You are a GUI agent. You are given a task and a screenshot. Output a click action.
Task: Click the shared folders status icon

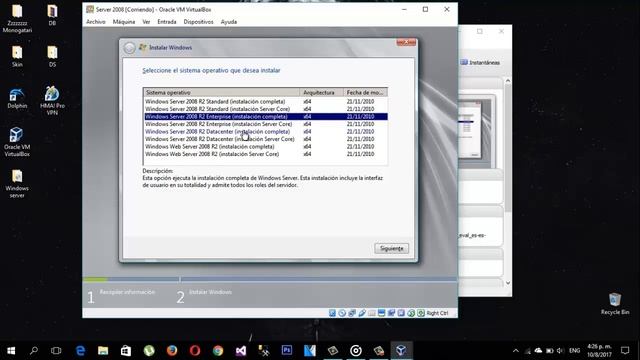(x=371, y=313)
